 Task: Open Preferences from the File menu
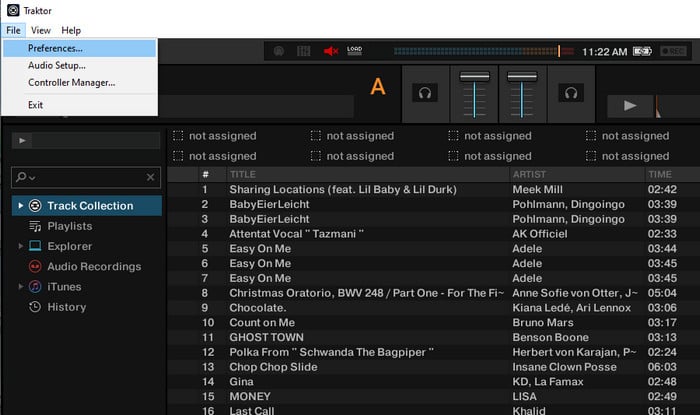(79, 48)
